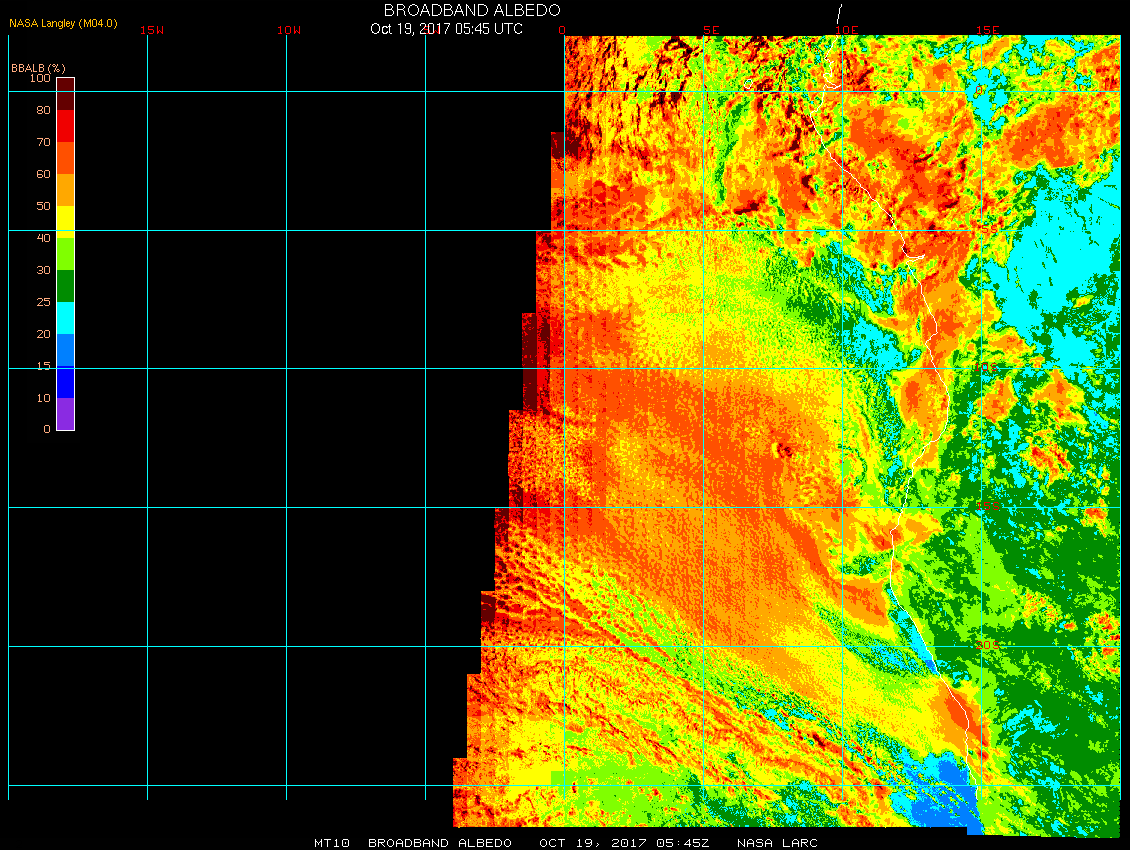Click NASA LARC in the footer
1130x850 pixels.
pos(777,843)
